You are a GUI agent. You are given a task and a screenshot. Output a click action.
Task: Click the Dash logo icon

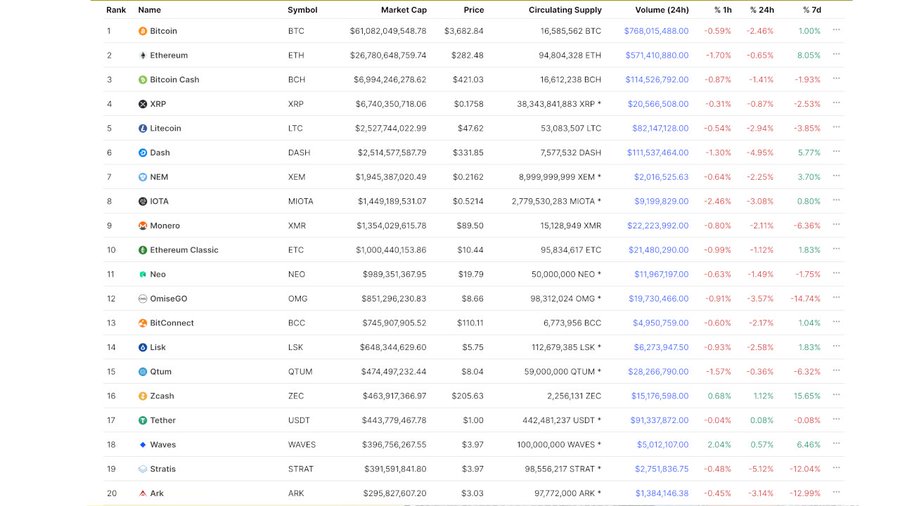tap(142, 153)
